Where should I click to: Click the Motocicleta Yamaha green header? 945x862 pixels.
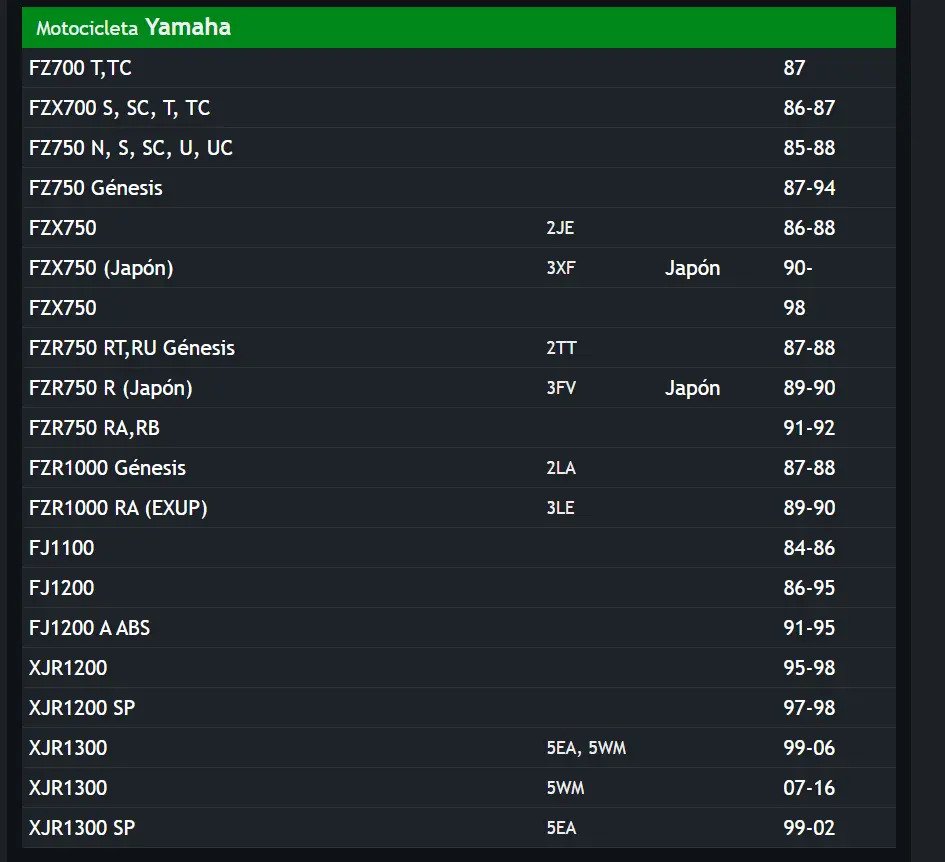459,28
